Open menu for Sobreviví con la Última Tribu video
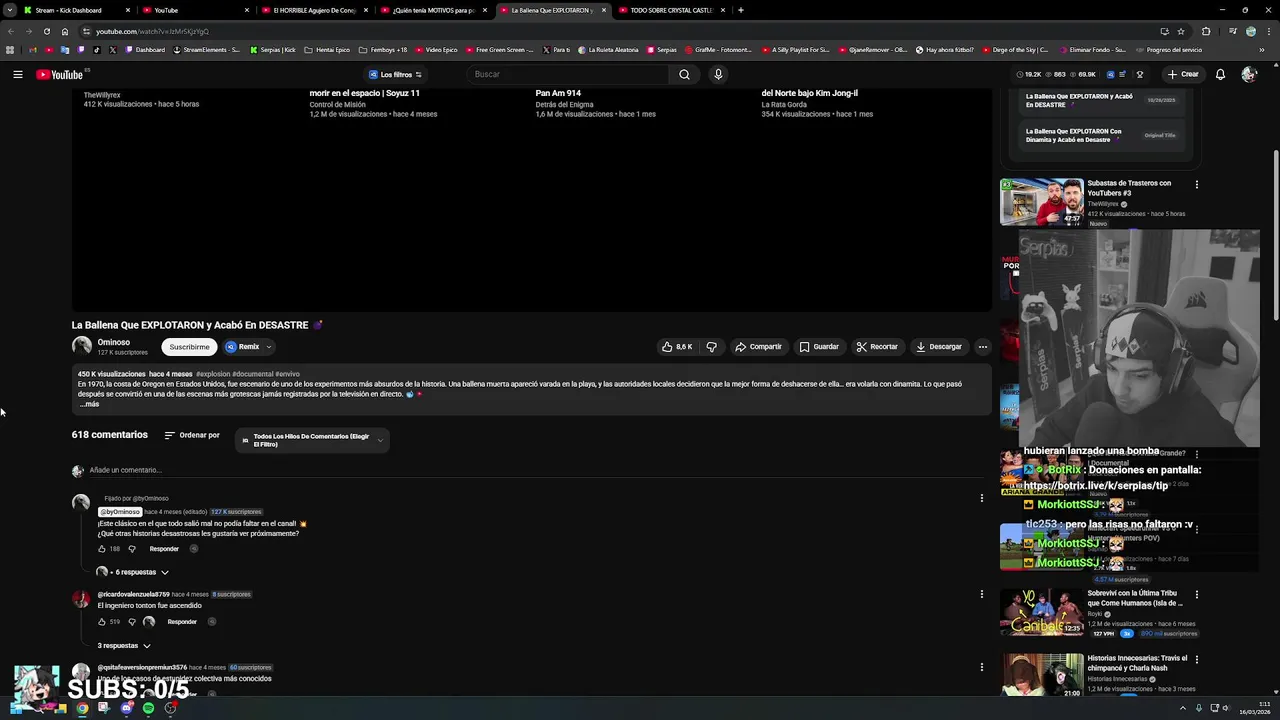This screenshot has width=1280, height=720. 1196,594
